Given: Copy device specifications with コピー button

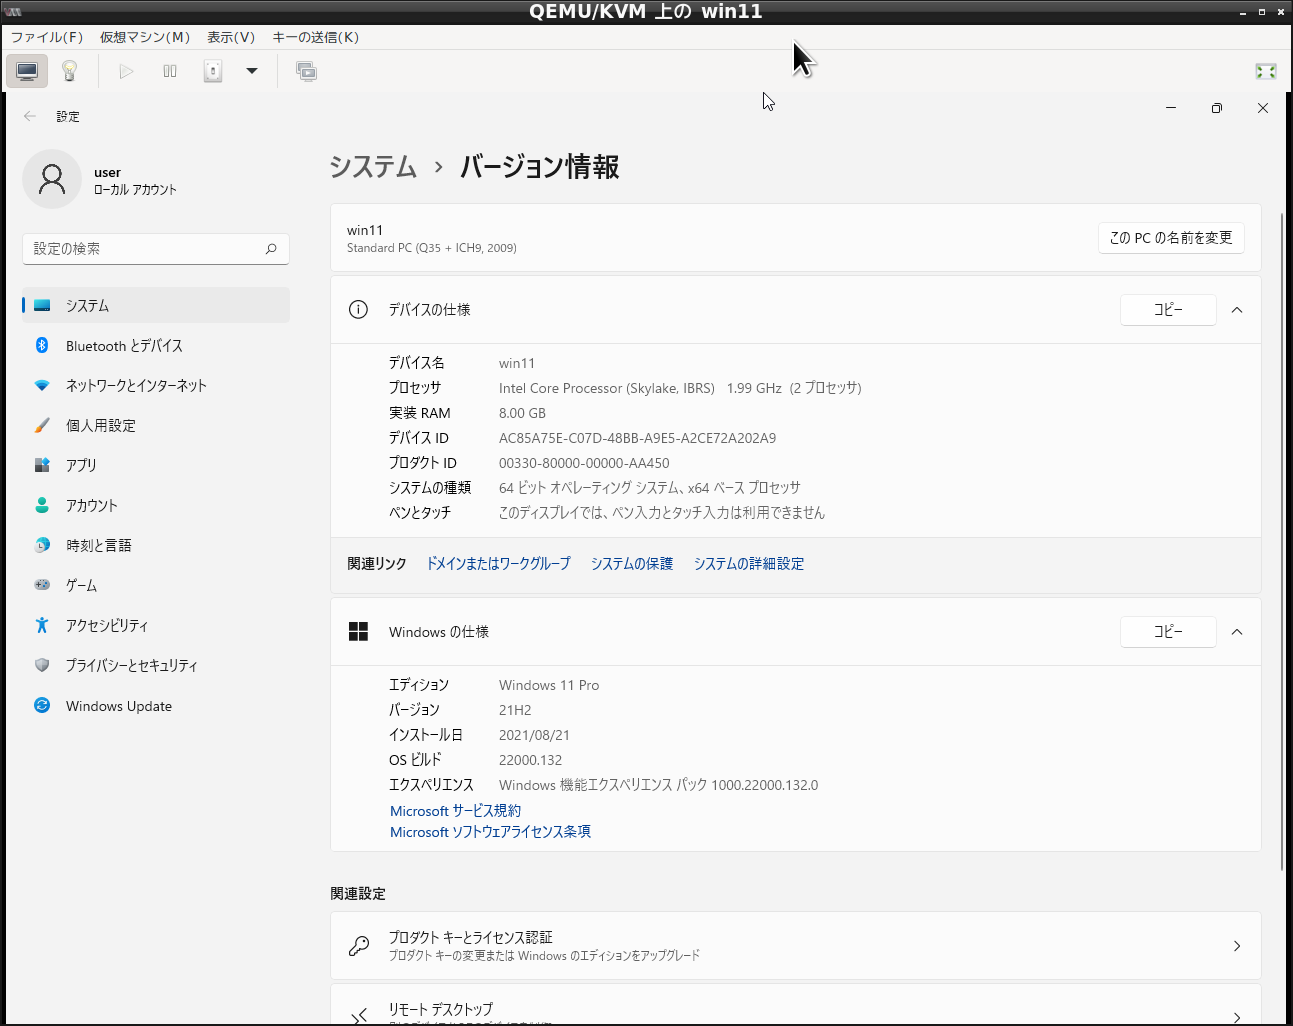Looking at the screenshot, I should pyautogui.click(x=1168, y=309).
